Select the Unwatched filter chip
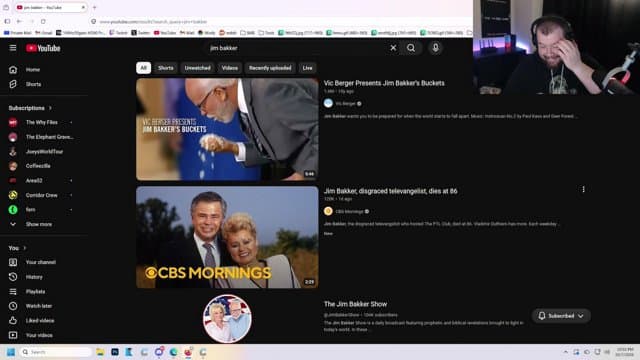640x360 pixels. coord(198,68)
